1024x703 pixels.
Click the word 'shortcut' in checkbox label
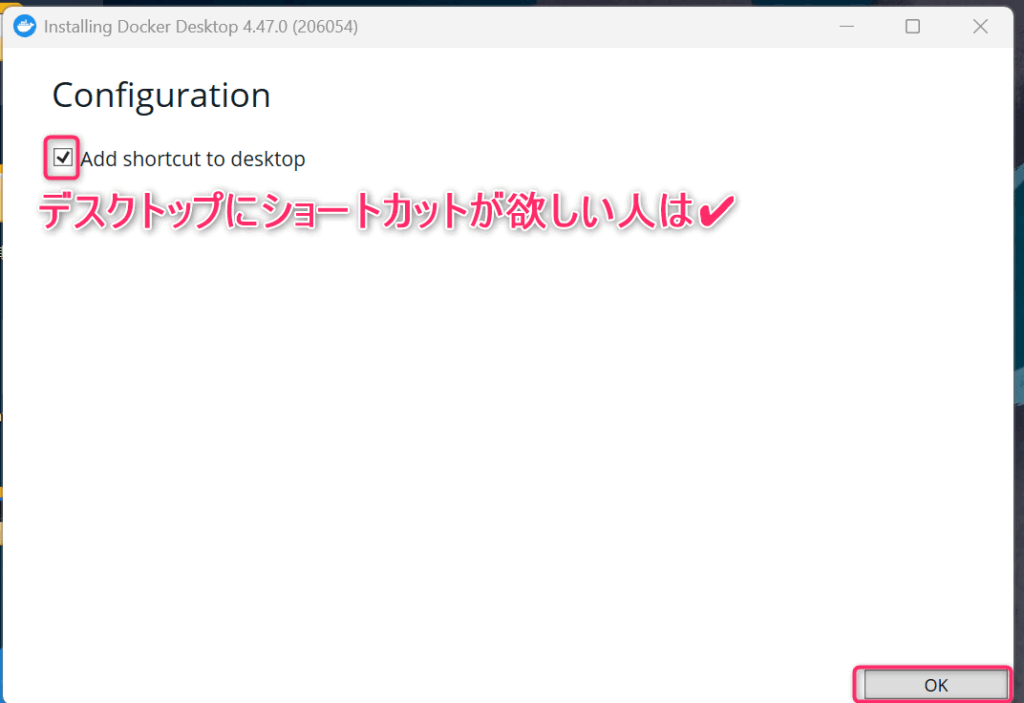(x=161, y=159)
